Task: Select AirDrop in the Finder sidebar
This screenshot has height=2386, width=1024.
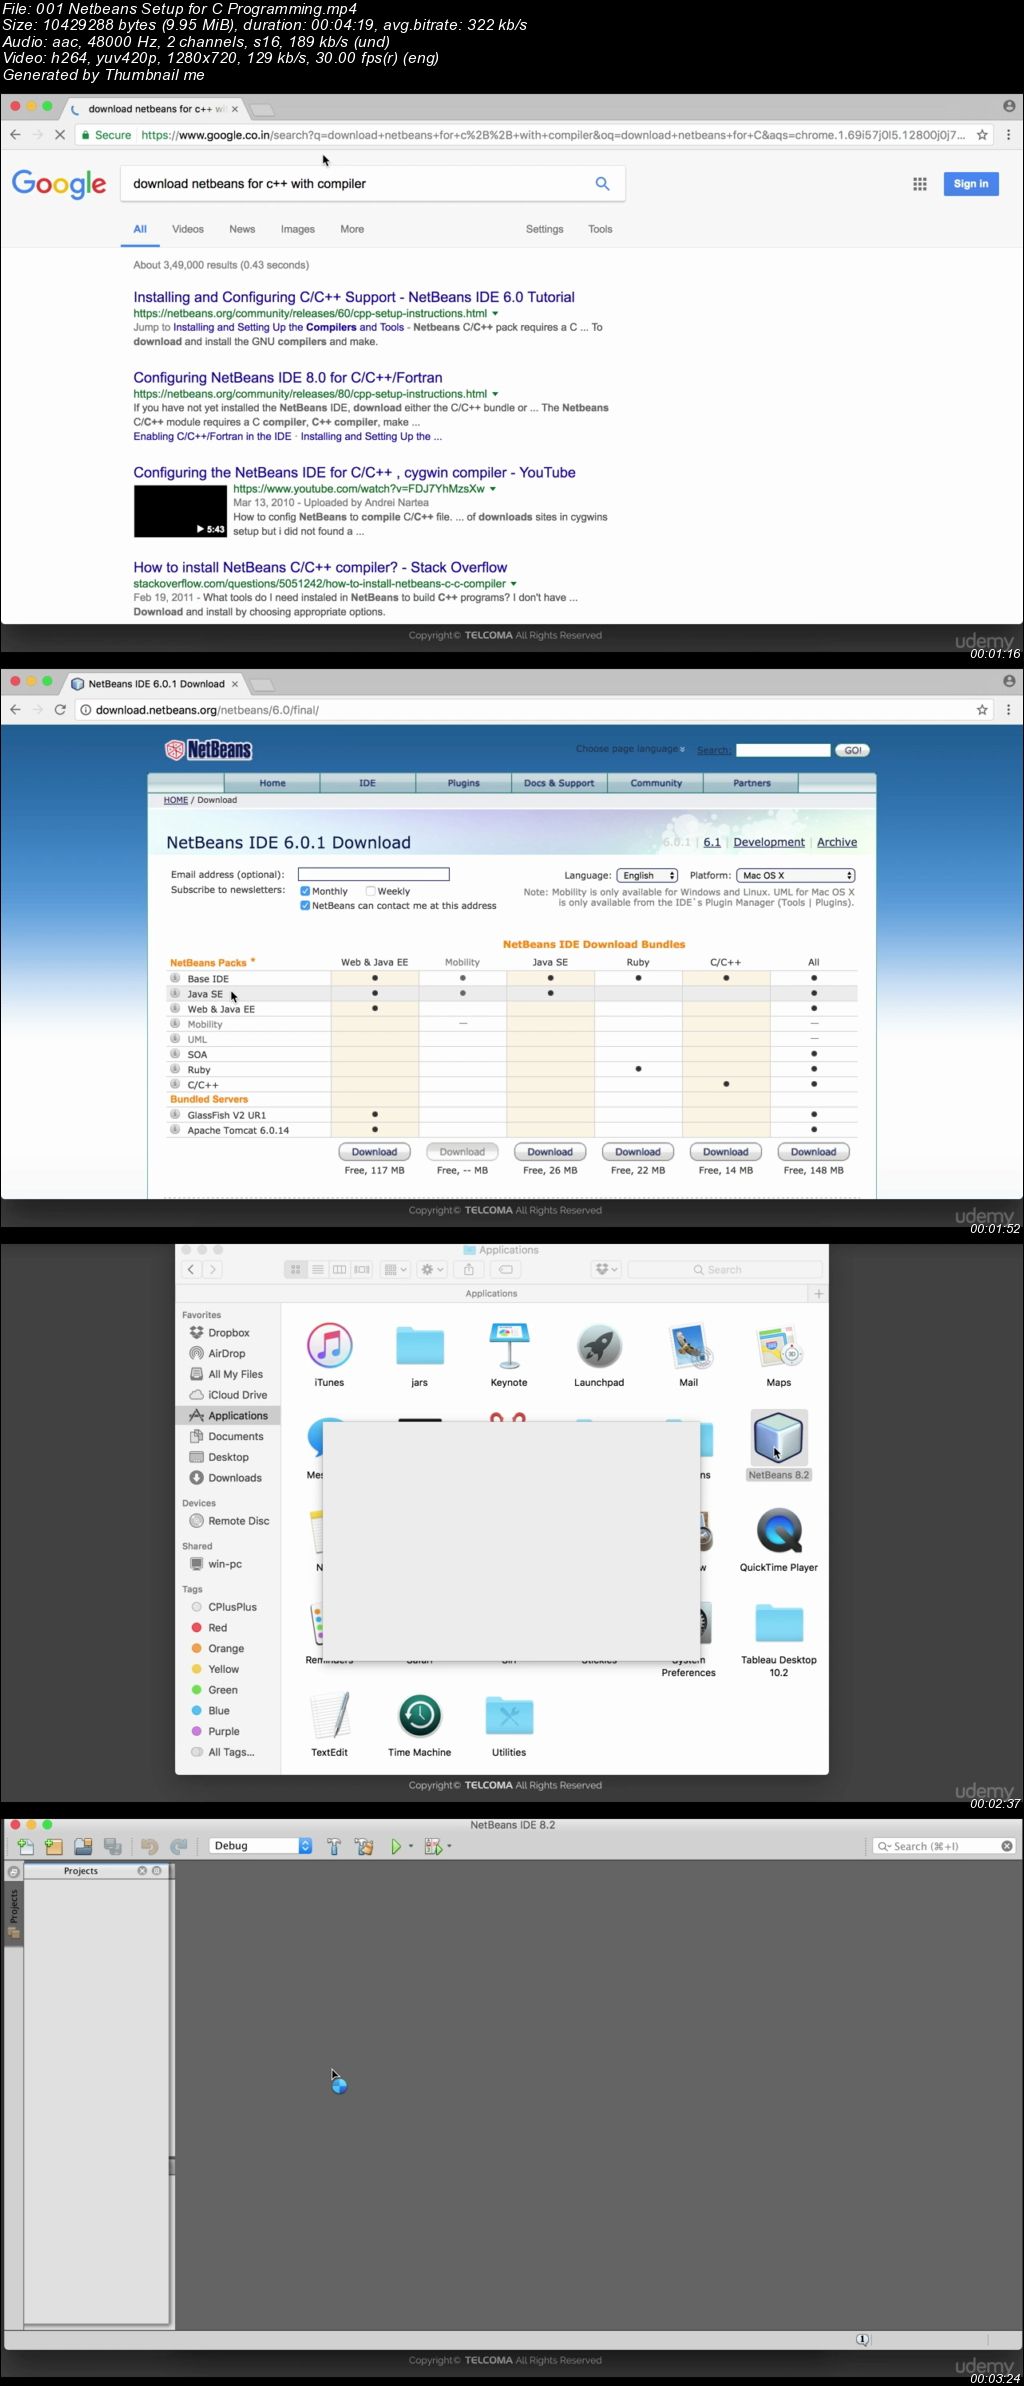Action: click(226, 1353)
